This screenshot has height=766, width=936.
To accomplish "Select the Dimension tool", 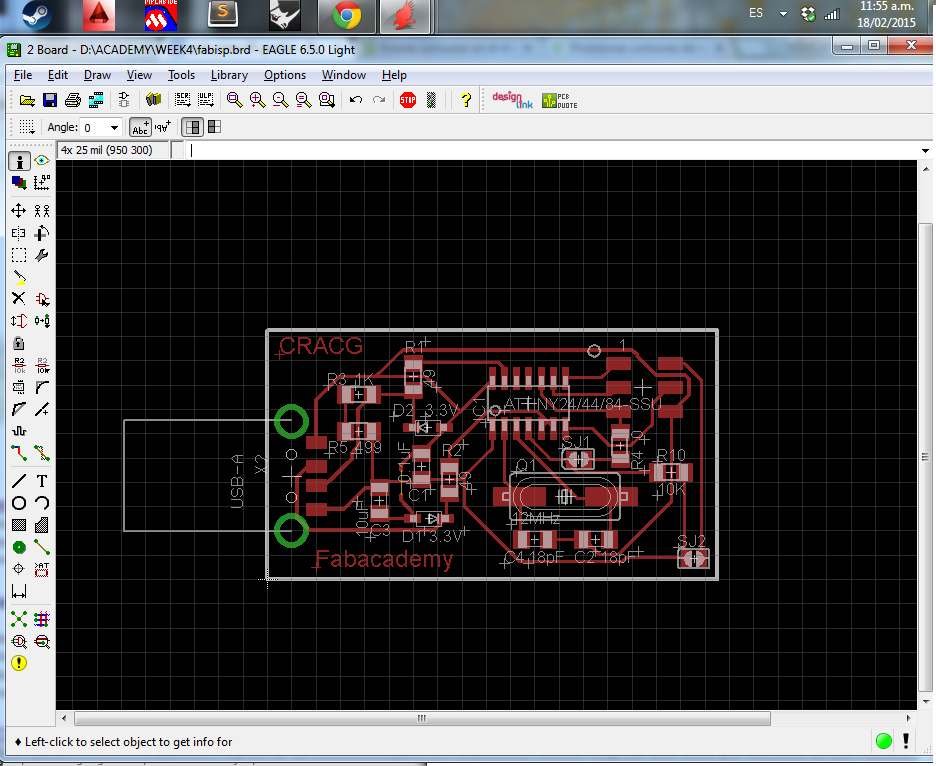I will click(19, 592).
